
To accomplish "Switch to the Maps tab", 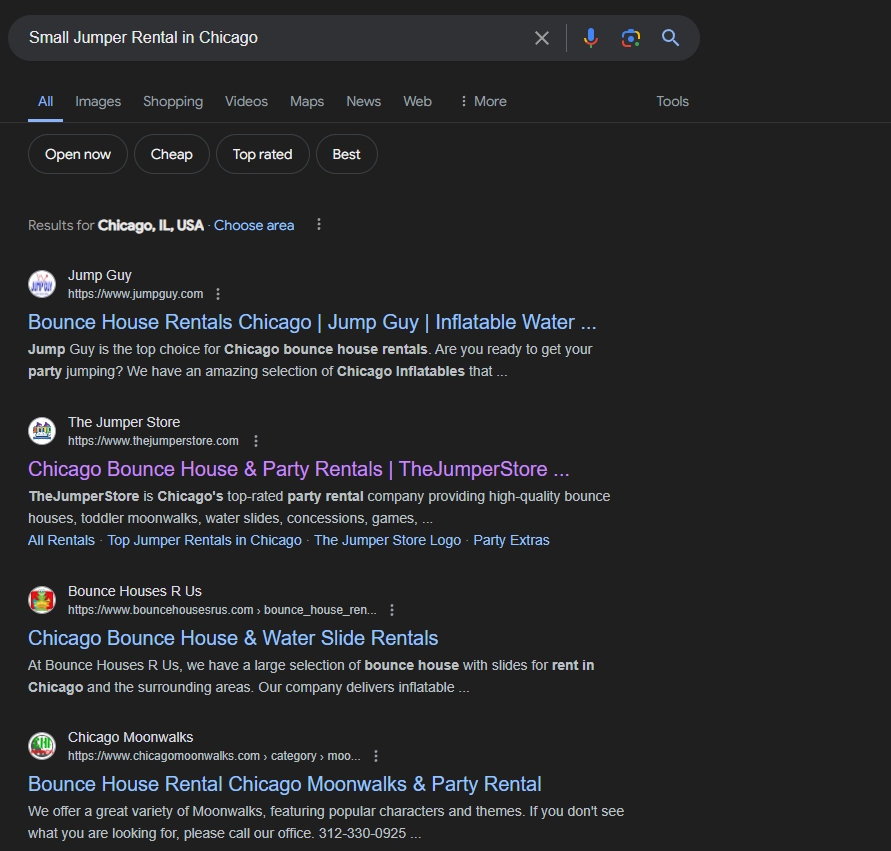I will coord(307,101).
